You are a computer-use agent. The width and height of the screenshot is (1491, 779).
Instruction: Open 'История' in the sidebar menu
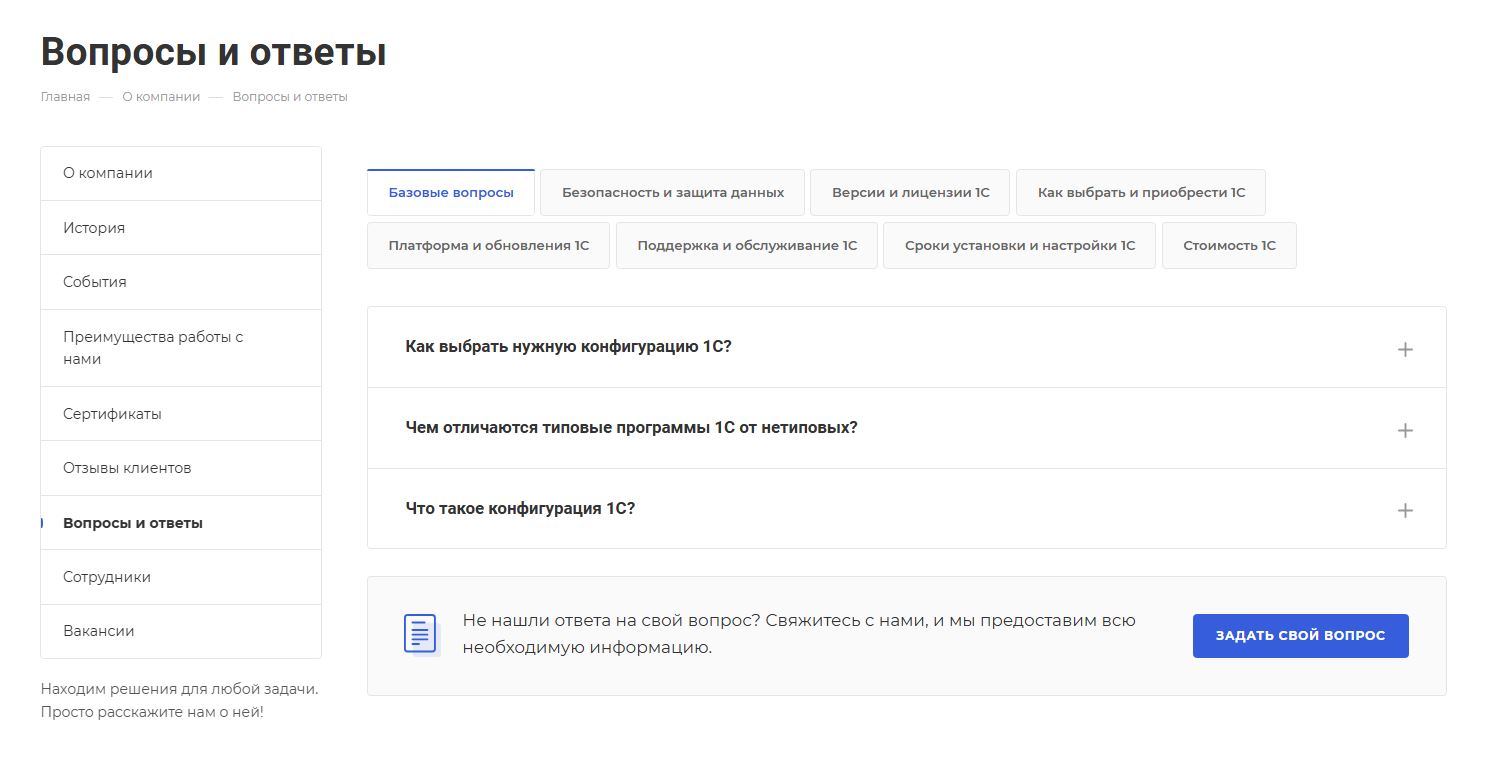pos(94,228)
